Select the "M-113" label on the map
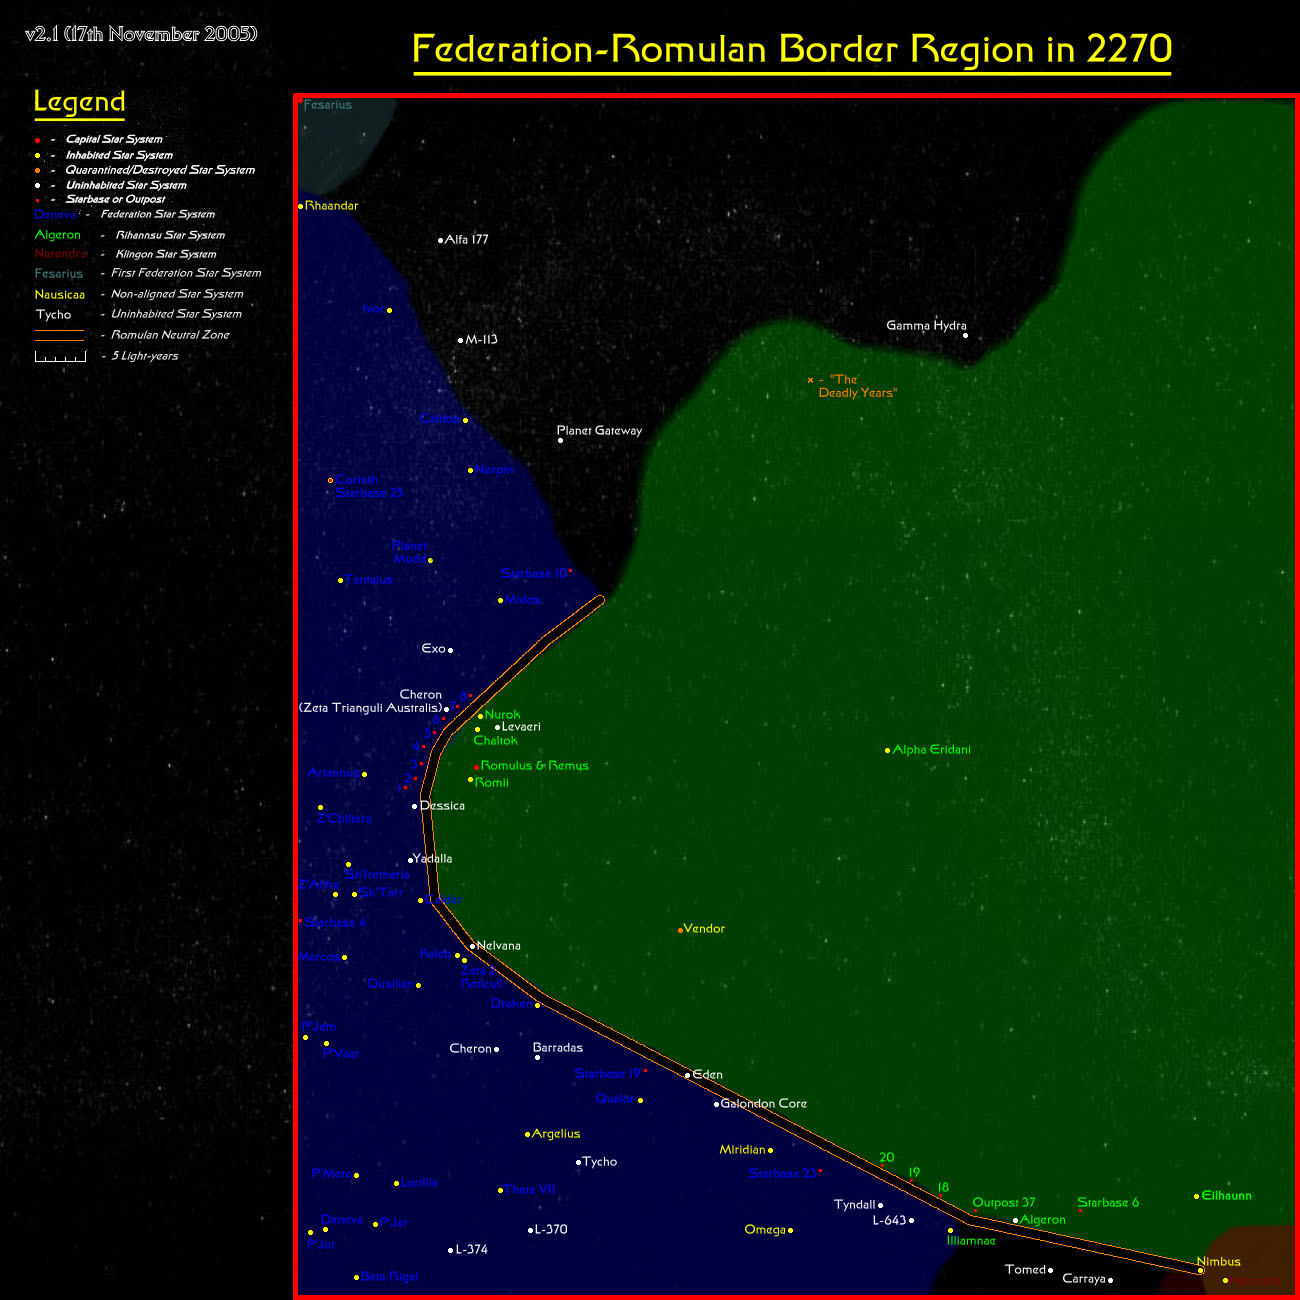 coord(481,340)
